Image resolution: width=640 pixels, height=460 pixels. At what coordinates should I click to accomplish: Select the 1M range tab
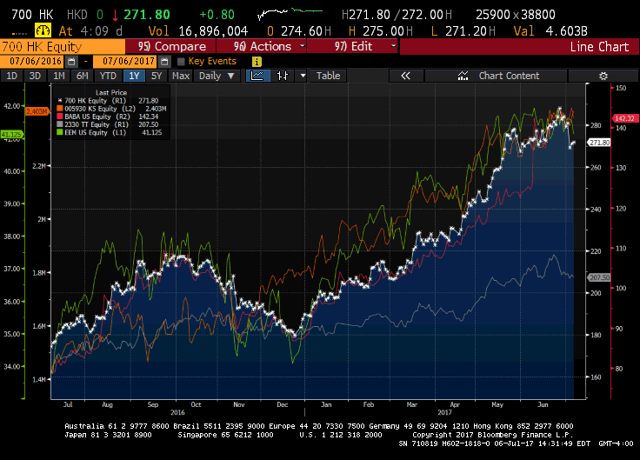[x=59, y=76]
